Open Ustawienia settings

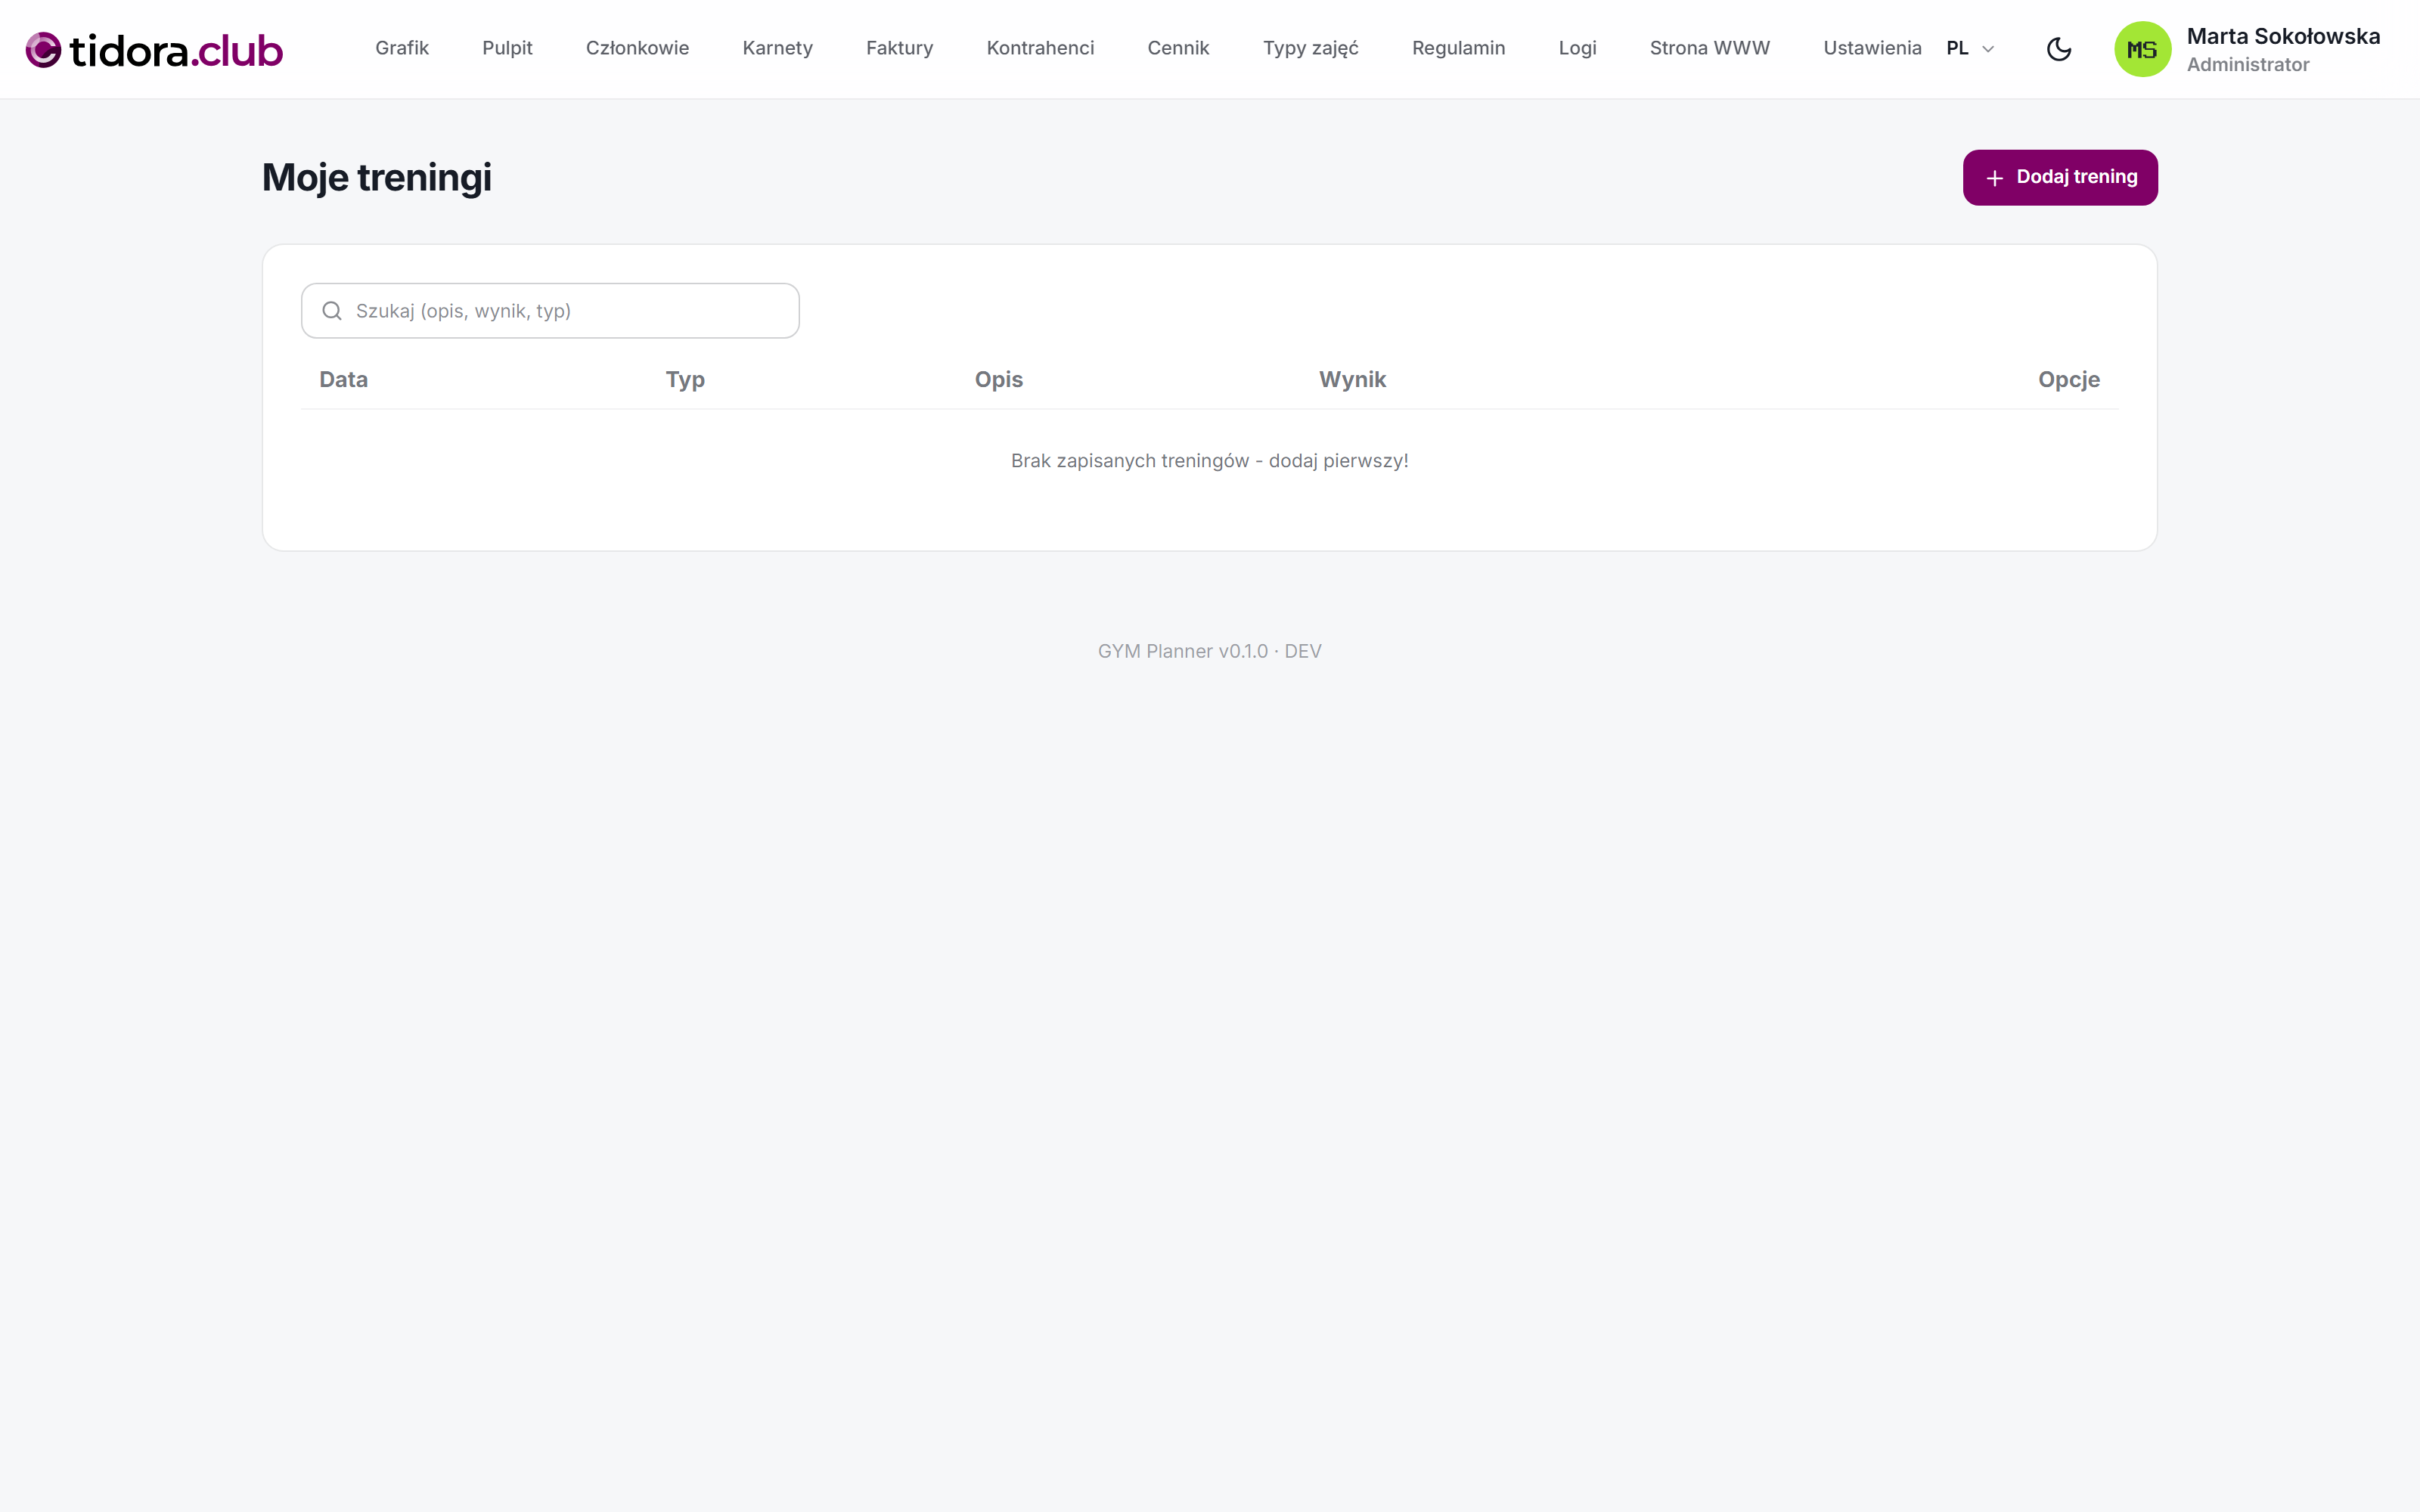coord(1872,48)
